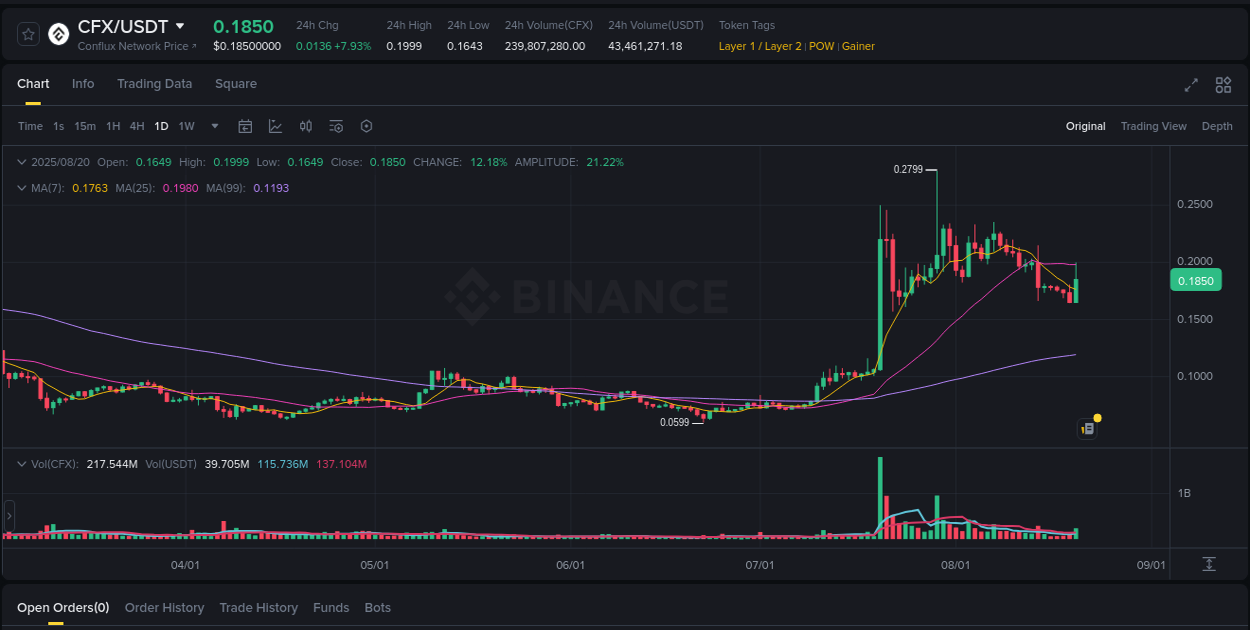1250x630 pixels.
Task: Click the trading panel icon near the yellow dot
Action: (x=1087, y=428)
